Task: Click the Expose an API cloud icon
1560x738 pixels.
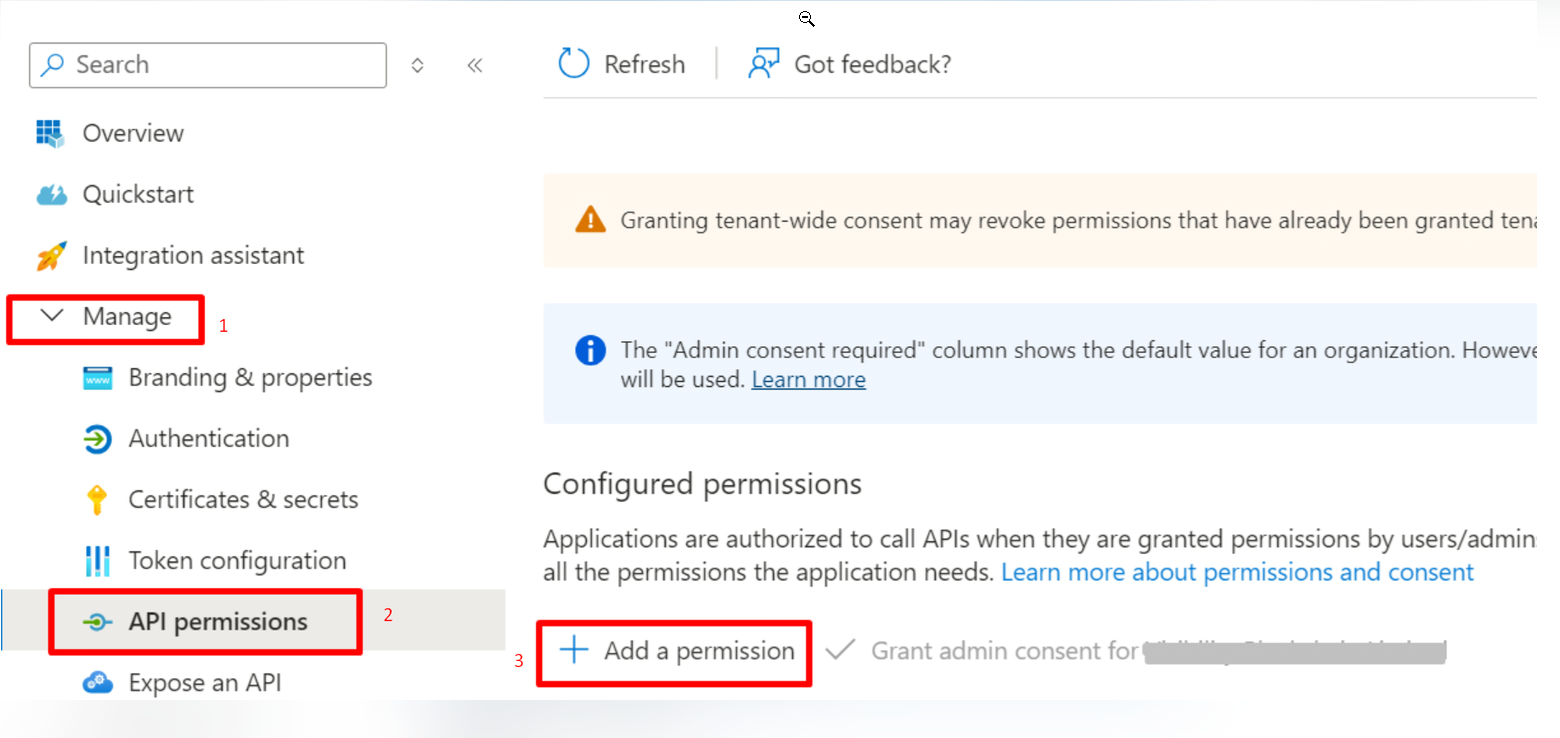Action: click(97, 683)
